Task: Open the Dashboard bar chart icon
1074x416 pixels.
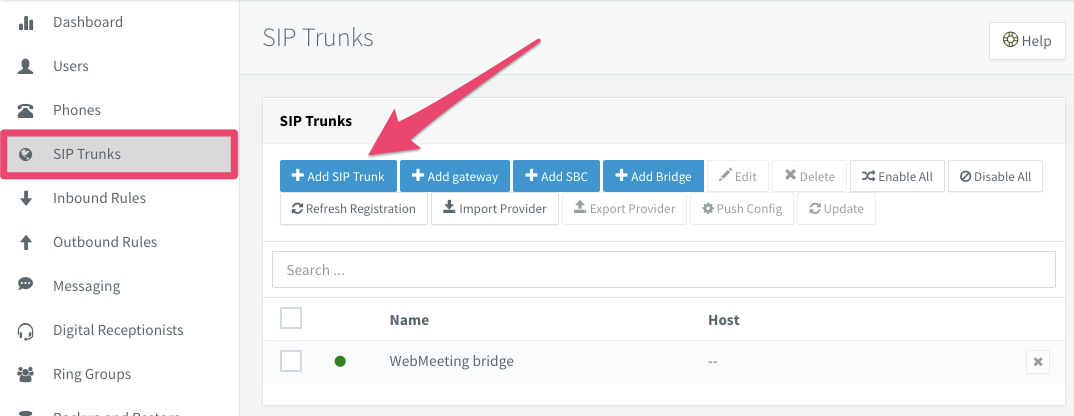Action: click(26, 23)
